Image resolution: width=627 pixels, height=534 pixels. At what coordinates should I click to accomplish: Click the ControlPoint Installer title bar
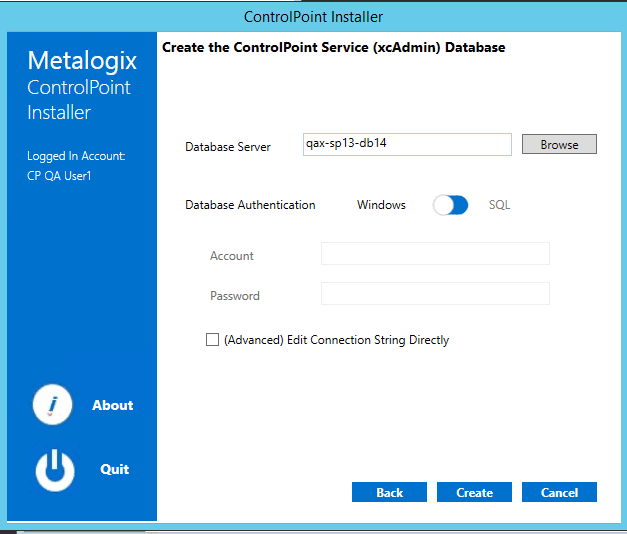[313, 17]
